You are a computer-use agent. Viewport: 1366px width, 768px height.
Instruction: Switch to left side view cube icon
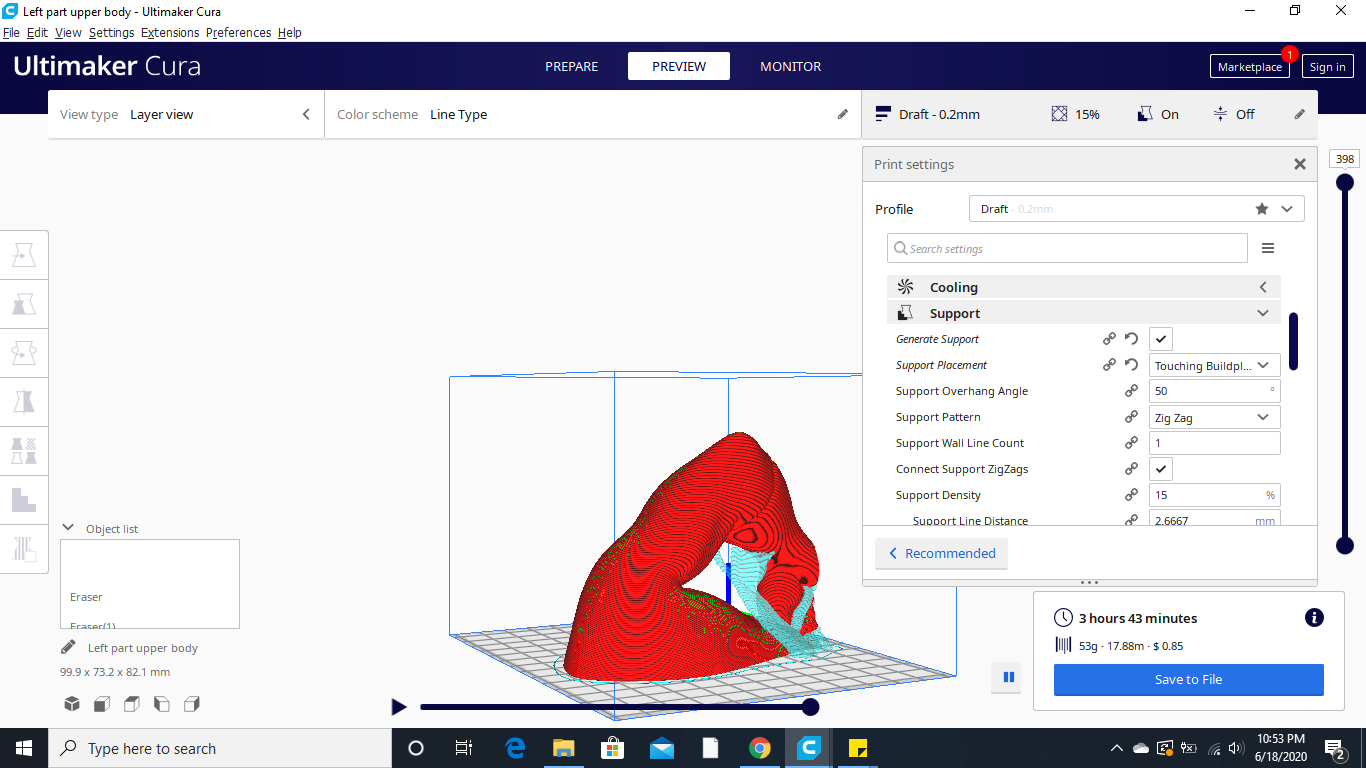(162, 704)
